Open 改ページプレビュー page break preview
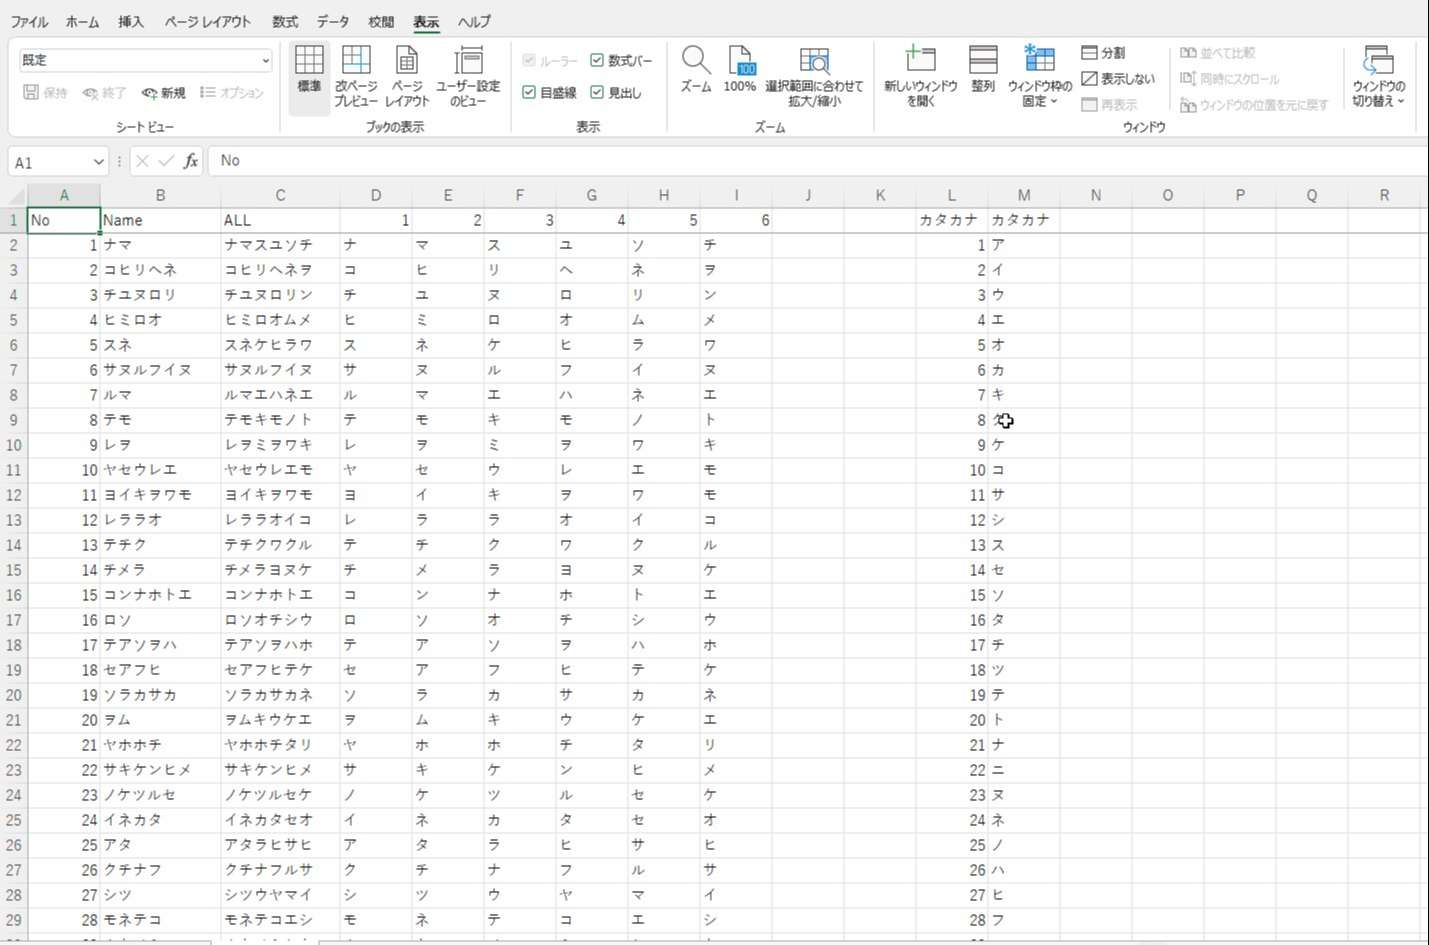Viewport: 1429px width, 945px height. tap(356, 77)
